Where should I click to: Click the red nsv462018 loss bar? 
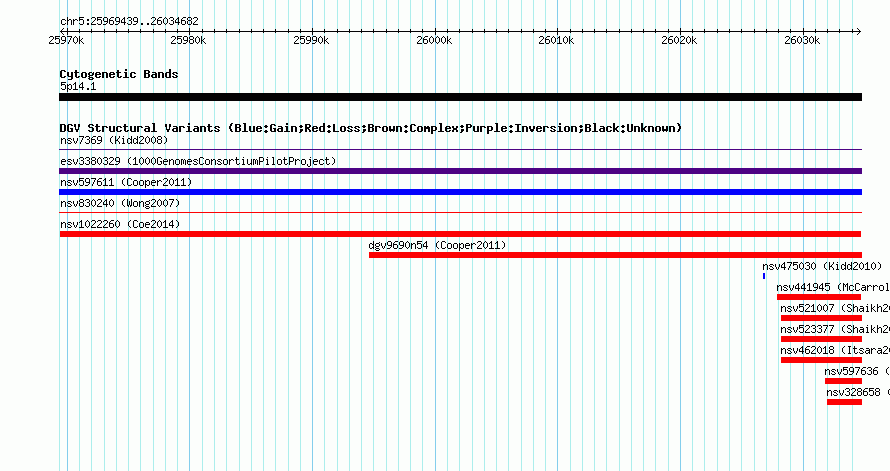(821, 360)
